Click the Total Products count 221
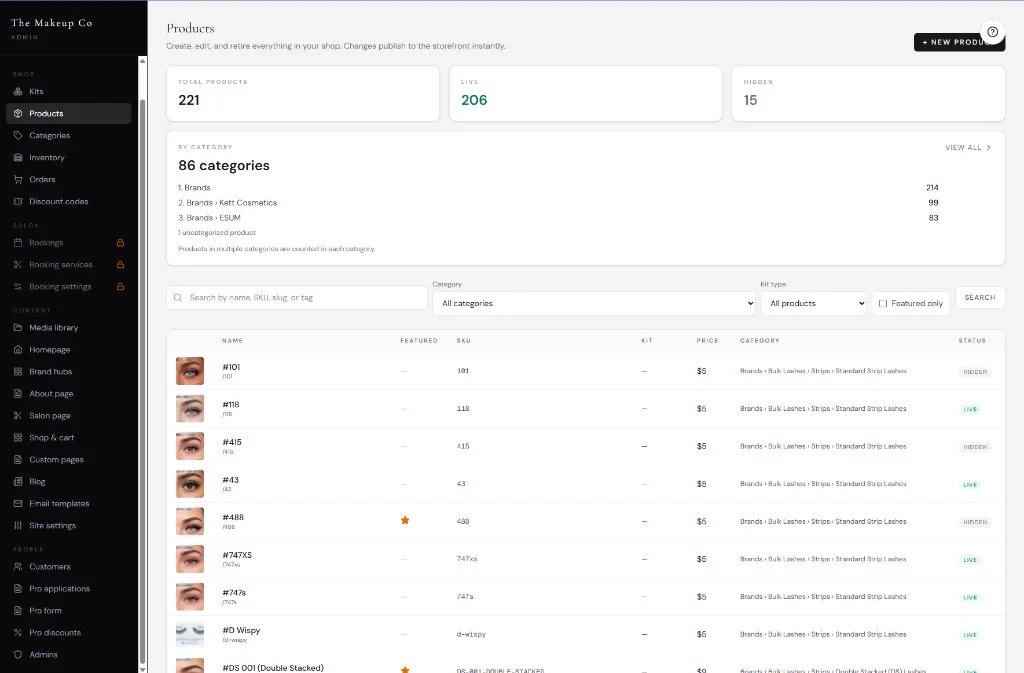1024x673 pixels. coord(189,101)
